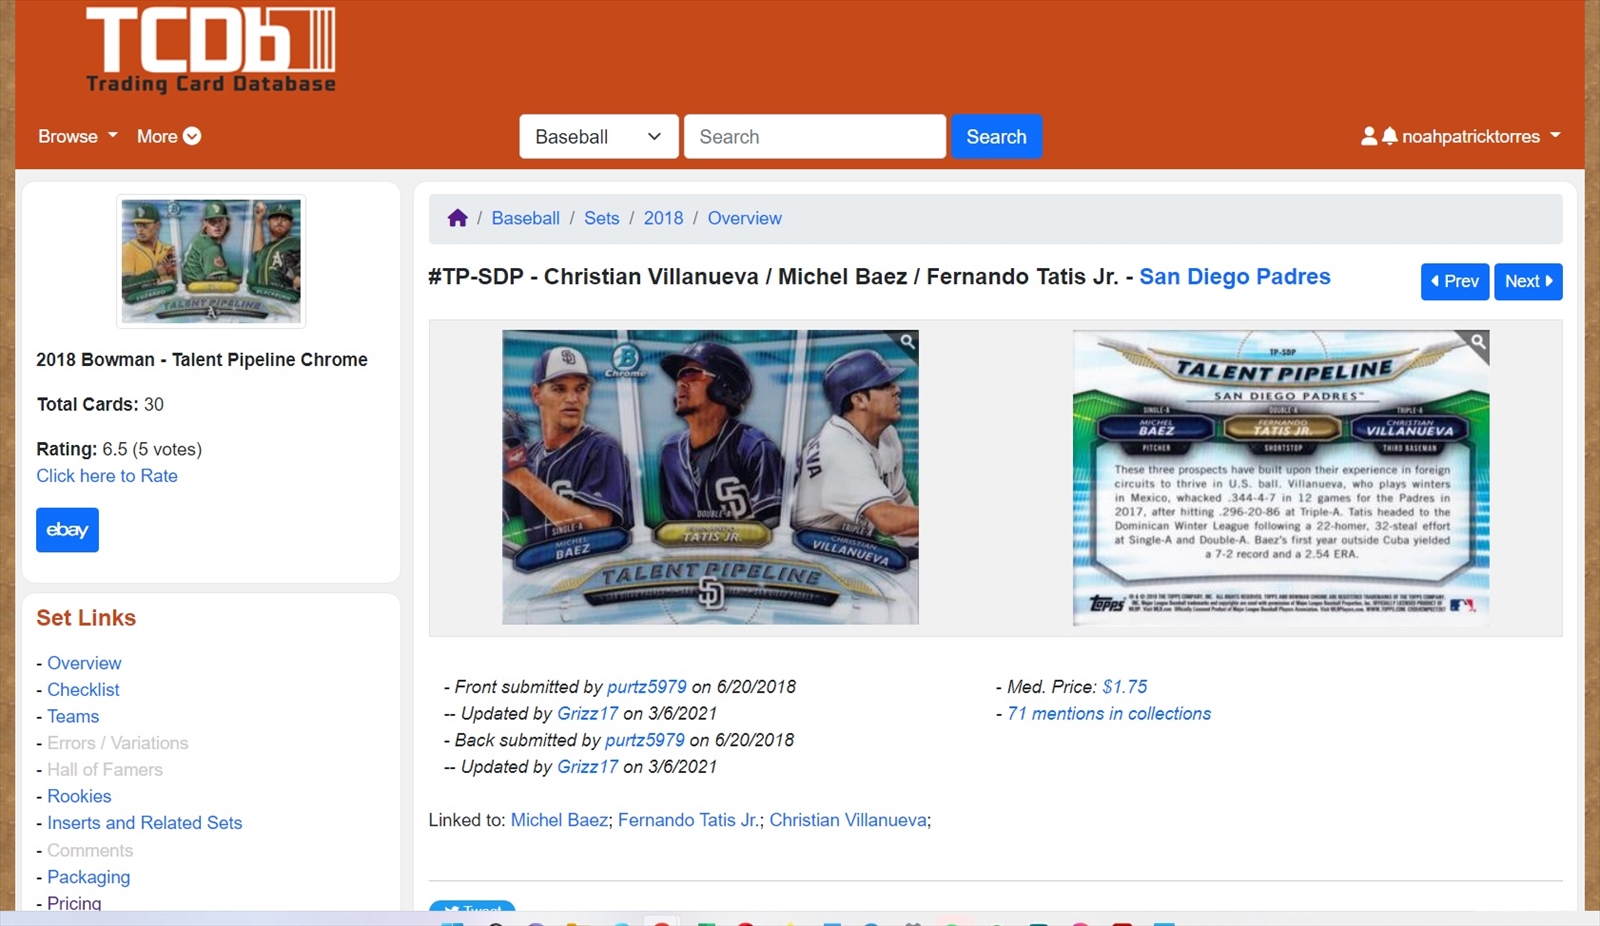The image size is (1600, 926).
Task: Magnify the card back image
Action: point(1477,342)
